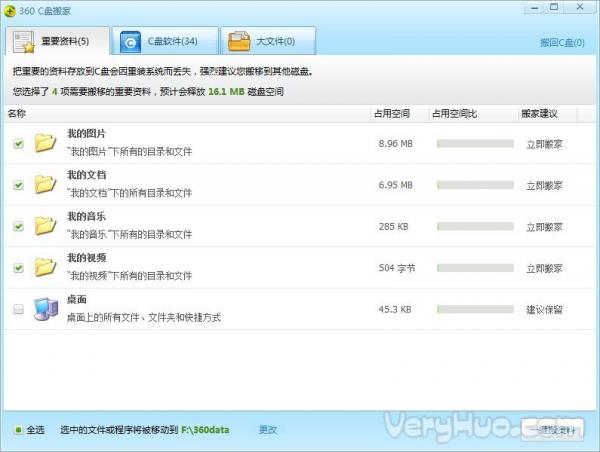Uncheck the 我的图片 checkbox
The height and width of the screenshot is (452, 600).
(x=18, y=144)
